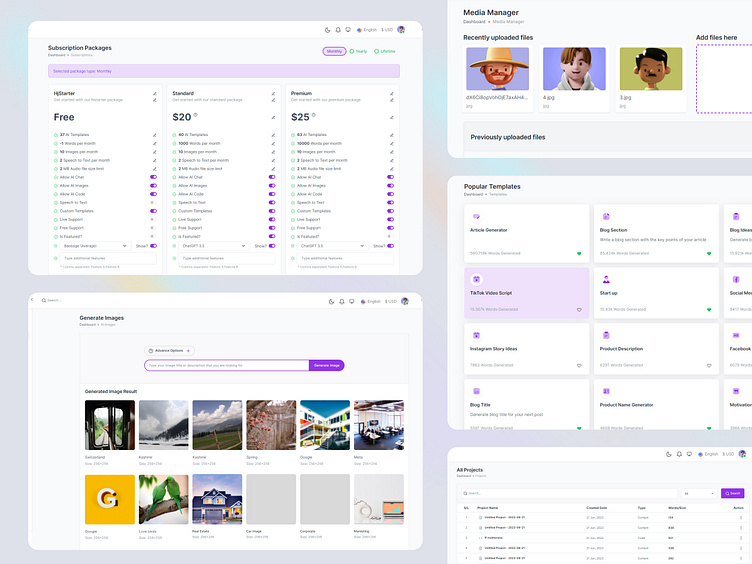The height and width of the screenshot is (564, 752).
Task: Select the Lifetime package type
Action: [x=385, y=51]
